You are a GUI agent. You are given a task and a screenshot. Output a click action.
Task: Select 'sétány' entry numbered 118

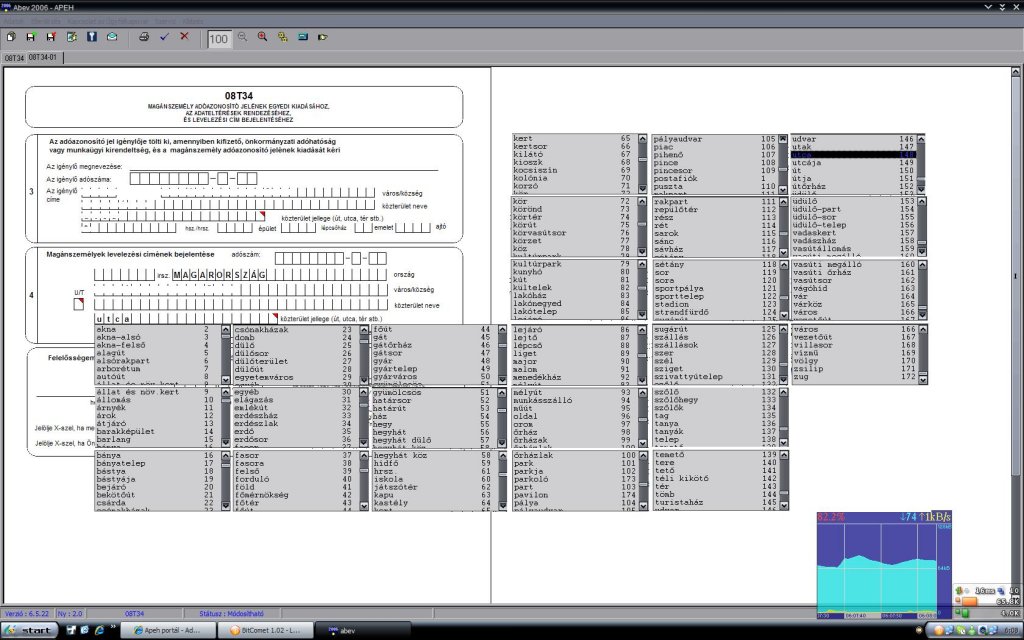point(714,264)
